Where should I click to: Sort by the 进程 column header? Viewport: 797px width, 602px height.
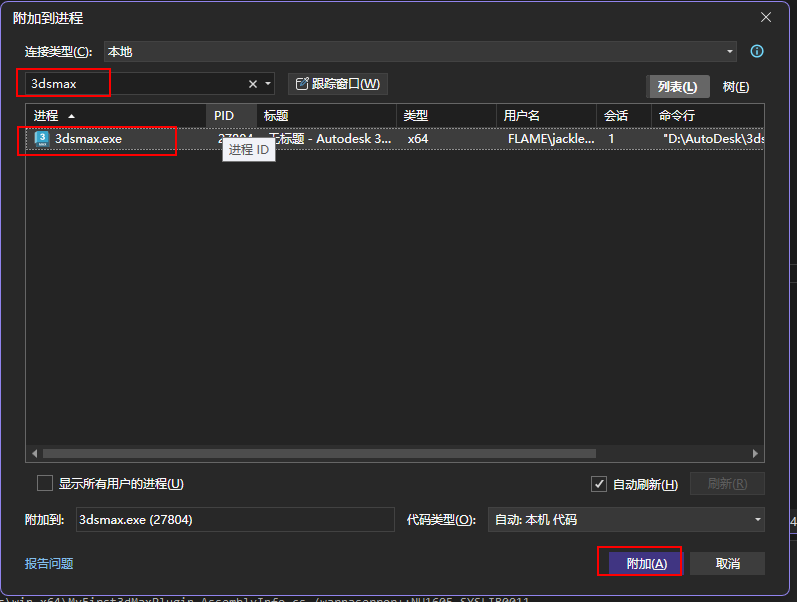click(116, 116)
